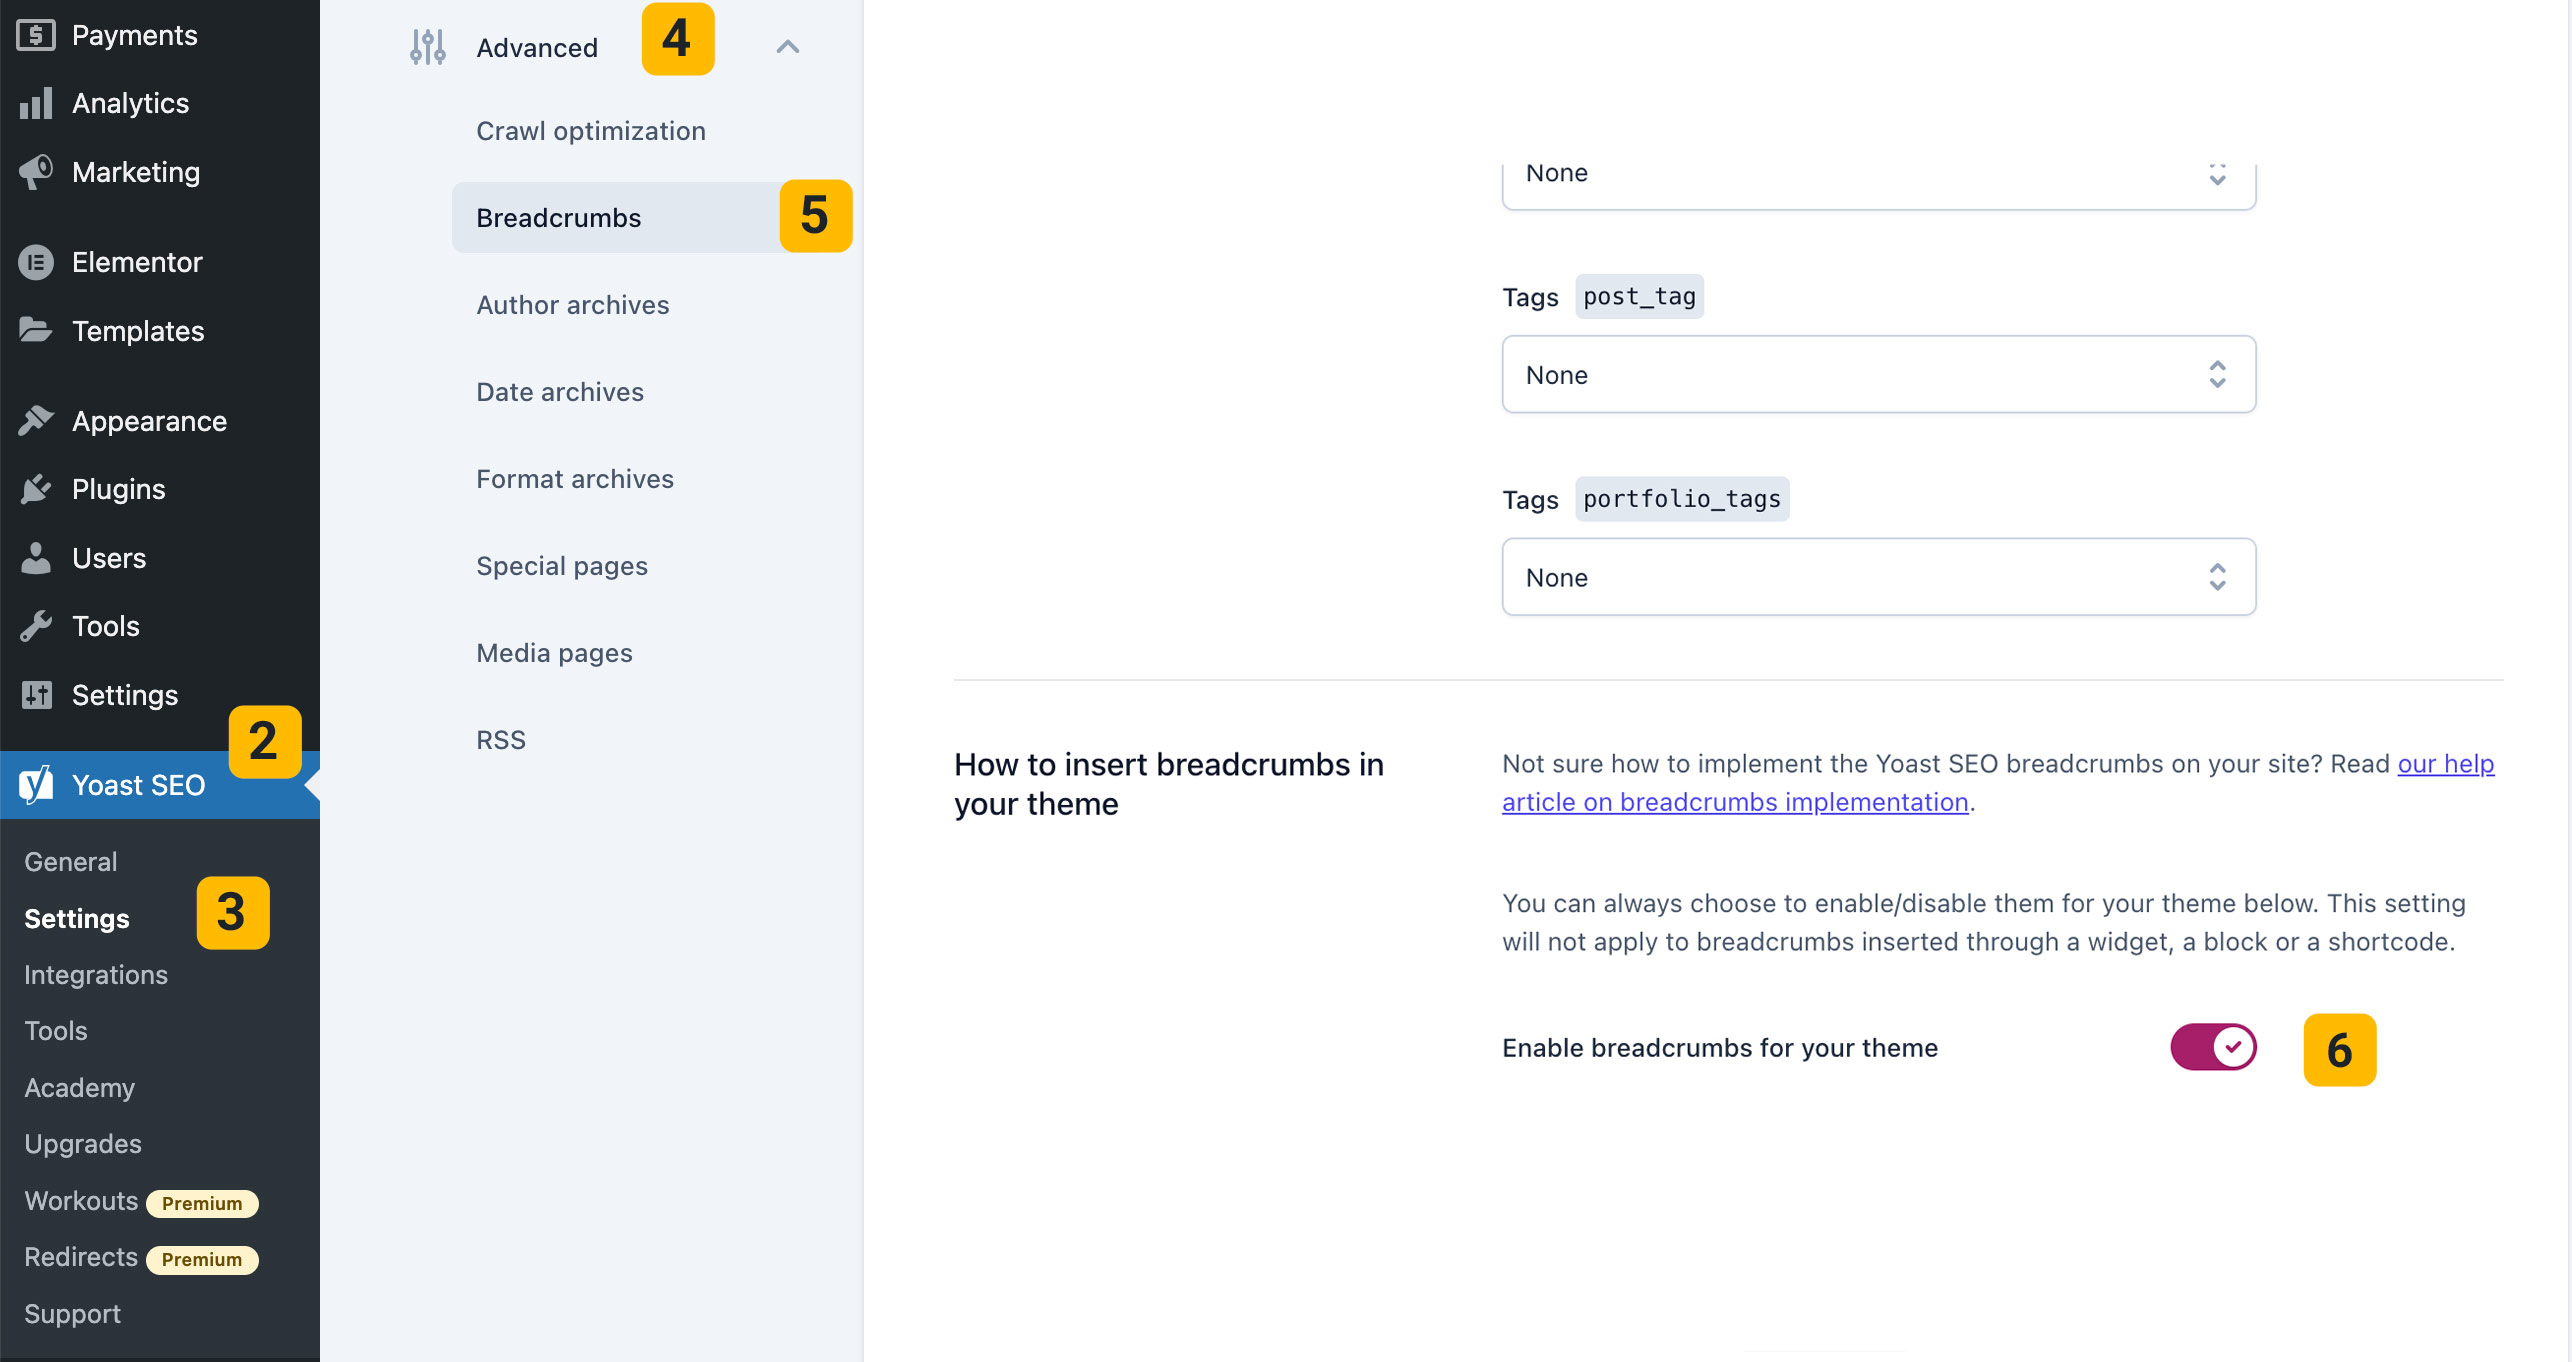
Task: Open Integrations under Yoast SEO
Action: [96, 975]
